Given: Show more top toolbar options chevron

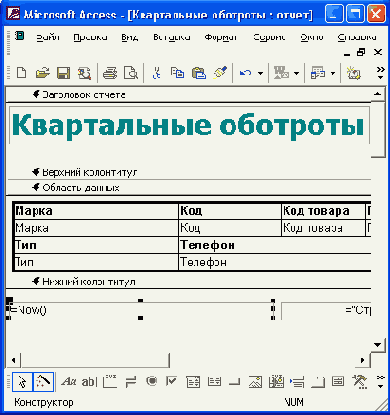Looking at the screenshot, I should [x=380, y=73].
